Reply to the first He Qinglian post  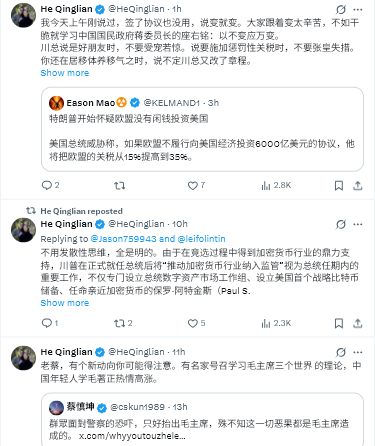50,185
